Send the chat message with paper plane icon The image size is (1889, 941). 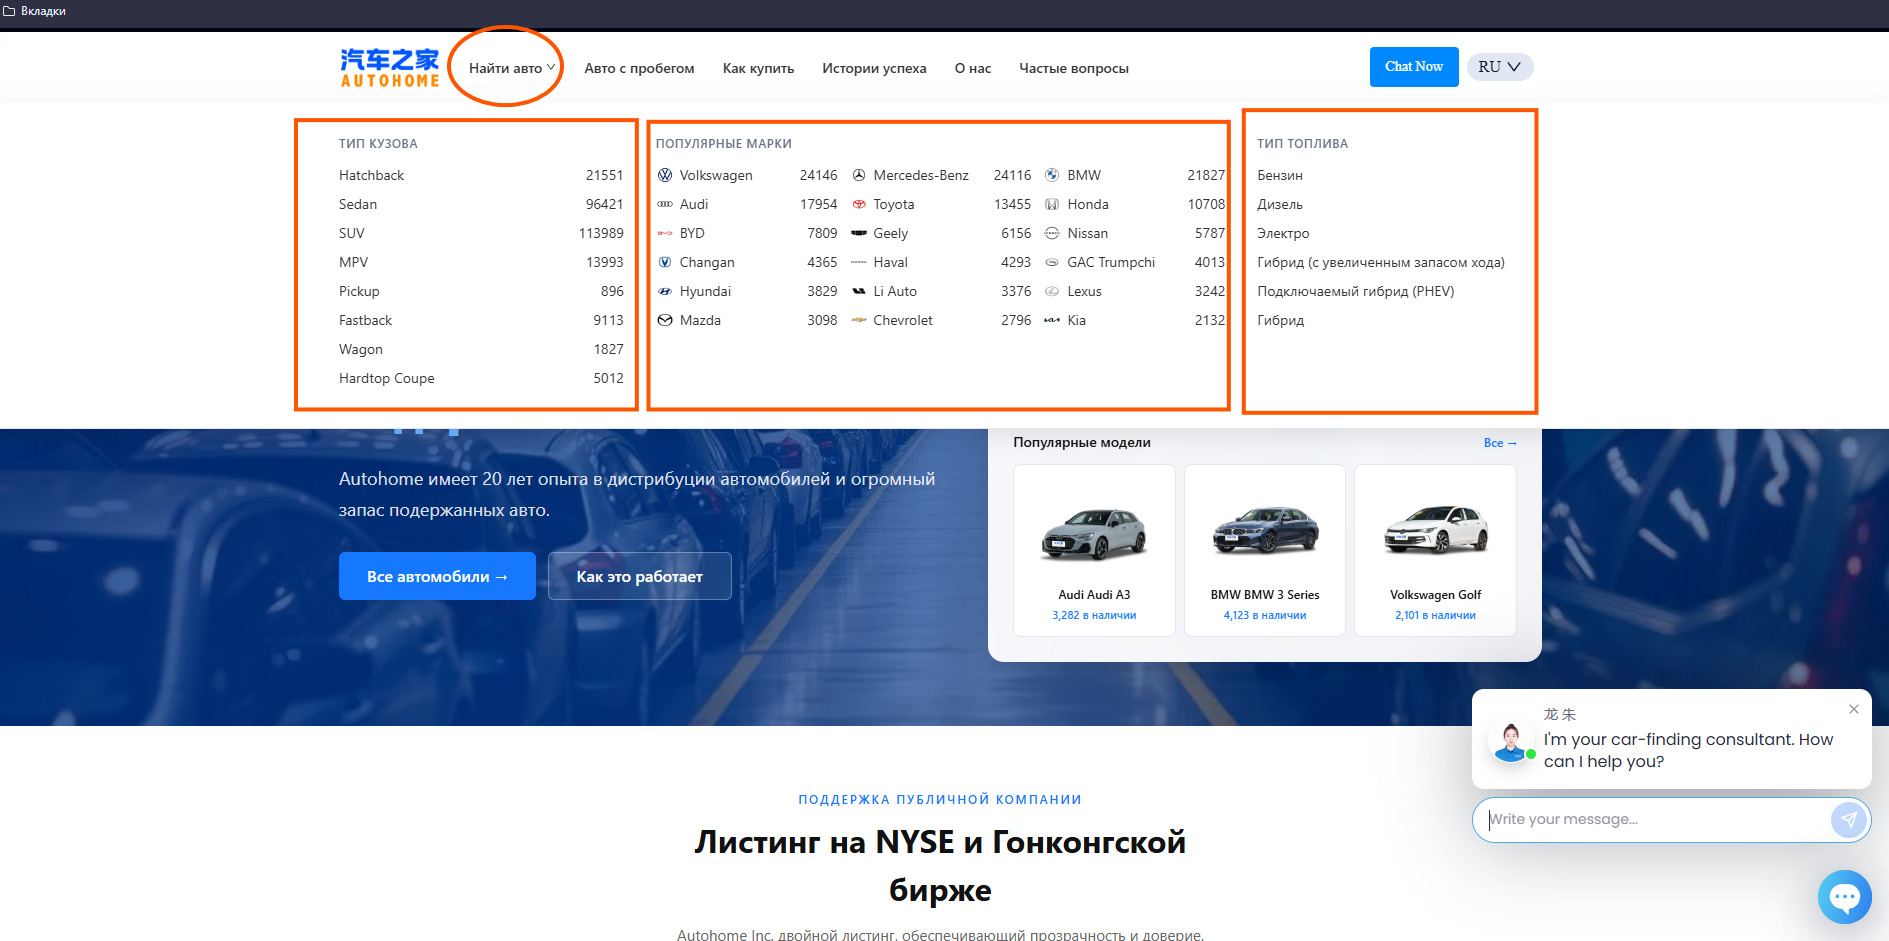tap(1848, 820)
